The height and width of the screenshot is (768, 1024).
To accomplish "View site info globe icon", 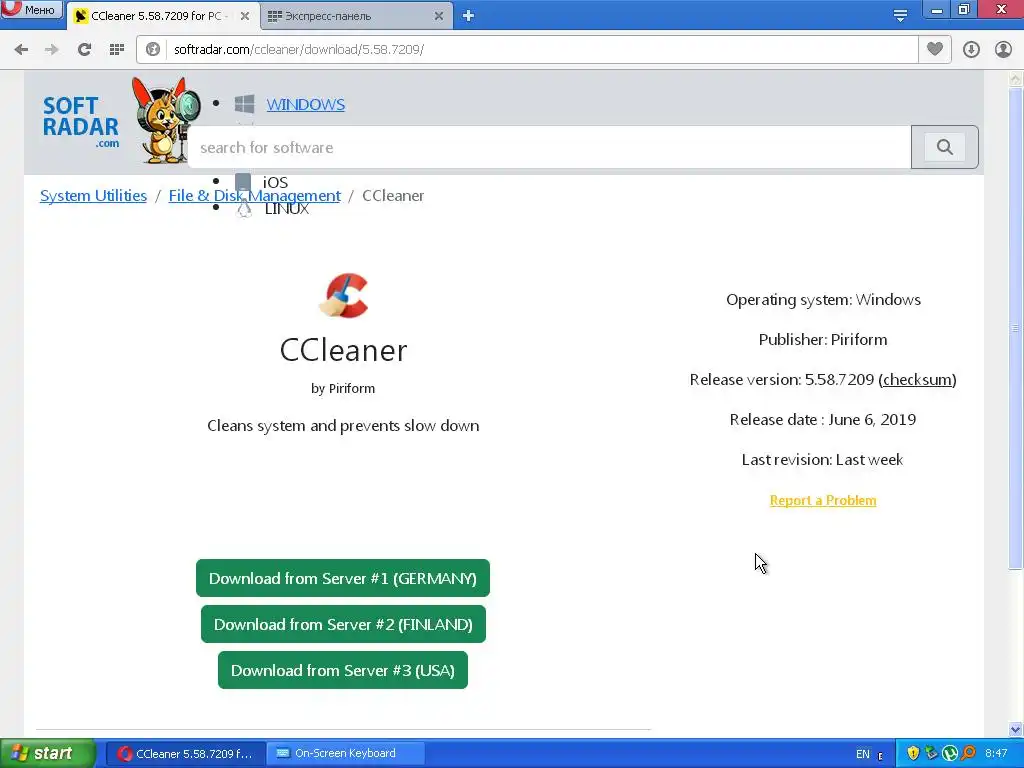I will [x=153, y=50].
